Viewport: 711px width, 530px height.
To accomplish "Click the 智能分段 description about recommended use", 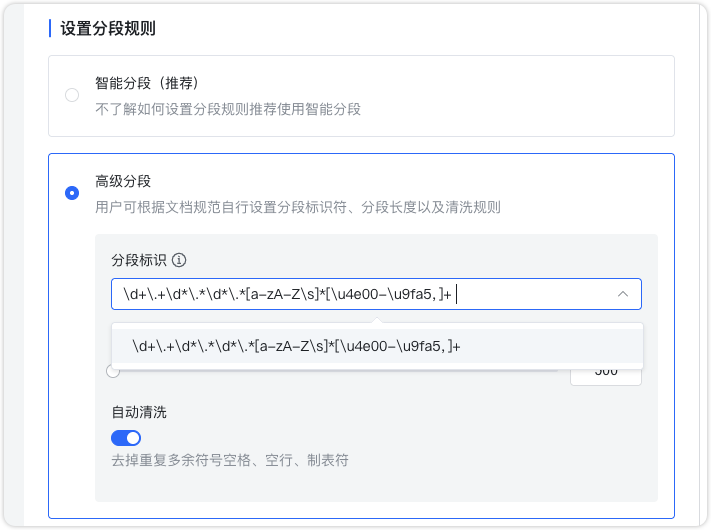I will tap(228, 109).
